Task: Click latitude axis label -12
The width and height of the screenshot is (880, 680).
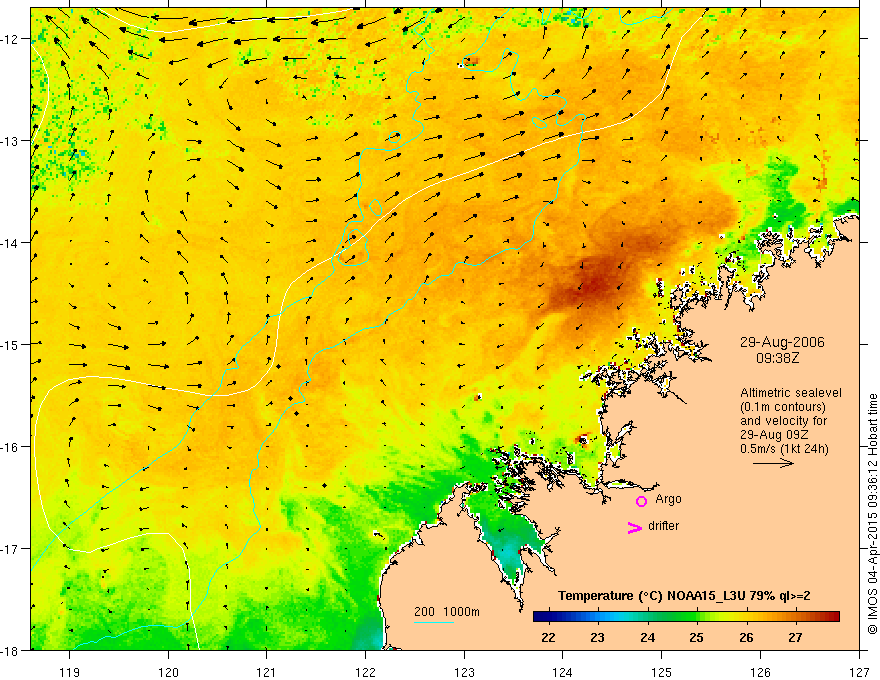Action: [11, 39]
